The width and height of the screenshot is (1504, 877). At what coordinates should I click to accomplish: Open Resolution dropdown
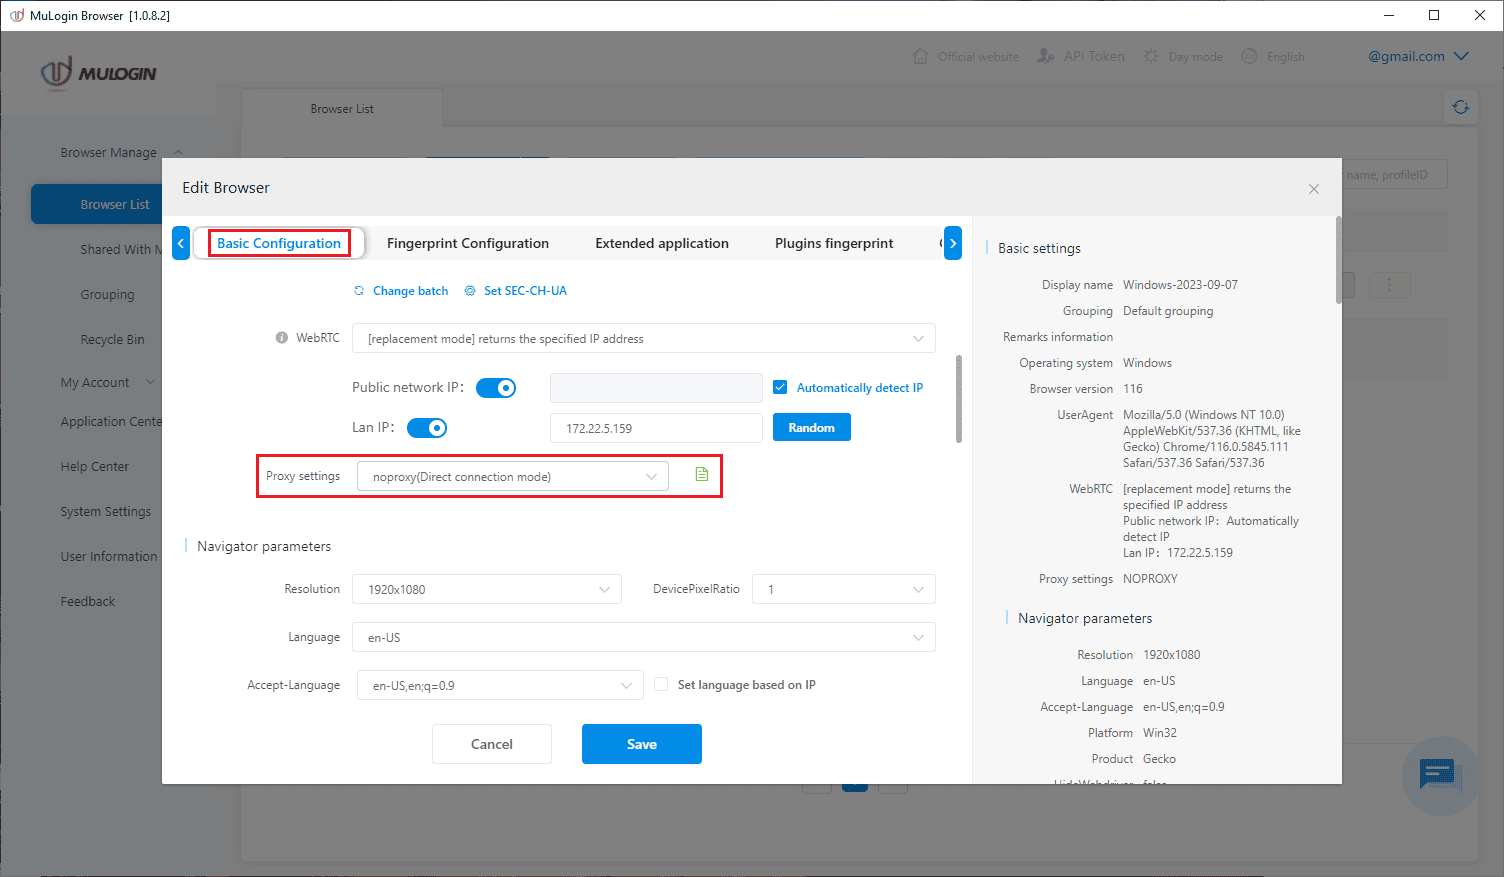(487, 589)
